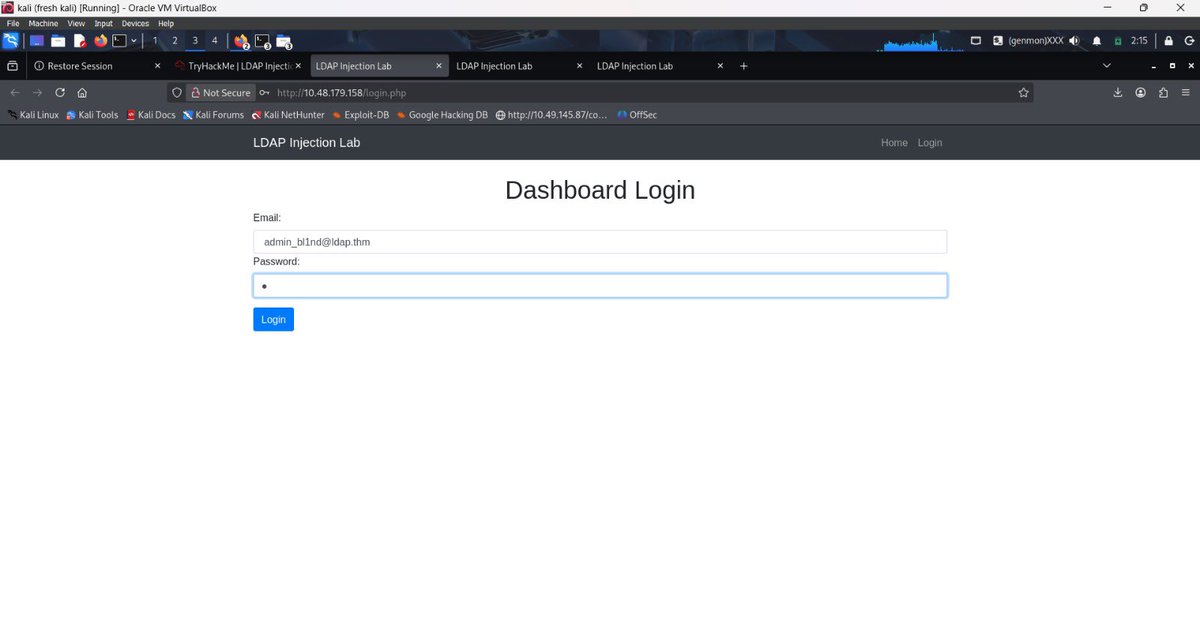1200x618 pixels.
Task: Go to the browser home page
Action: 82,92
